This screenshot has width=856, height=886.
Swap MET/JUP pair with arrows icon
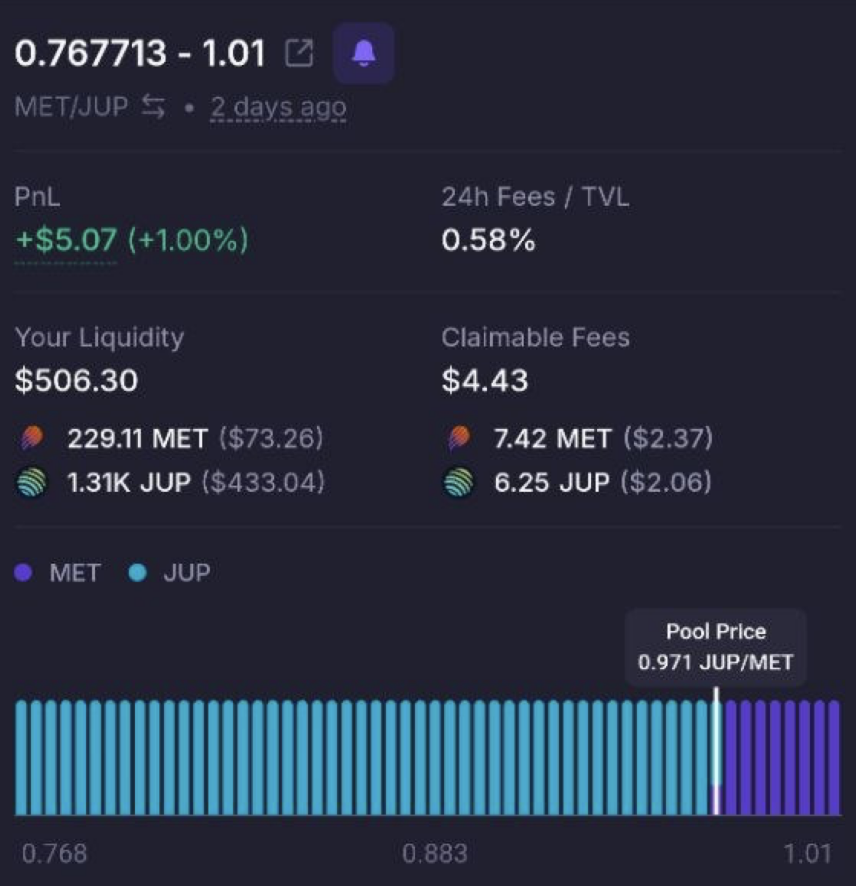153,106
